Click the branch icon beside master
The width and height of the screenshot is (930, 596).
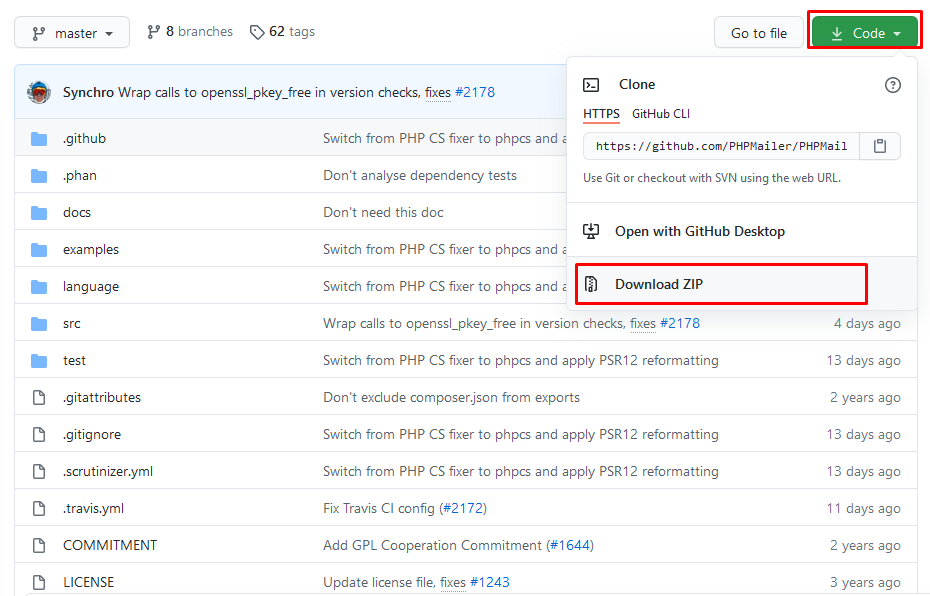[39, 34]
